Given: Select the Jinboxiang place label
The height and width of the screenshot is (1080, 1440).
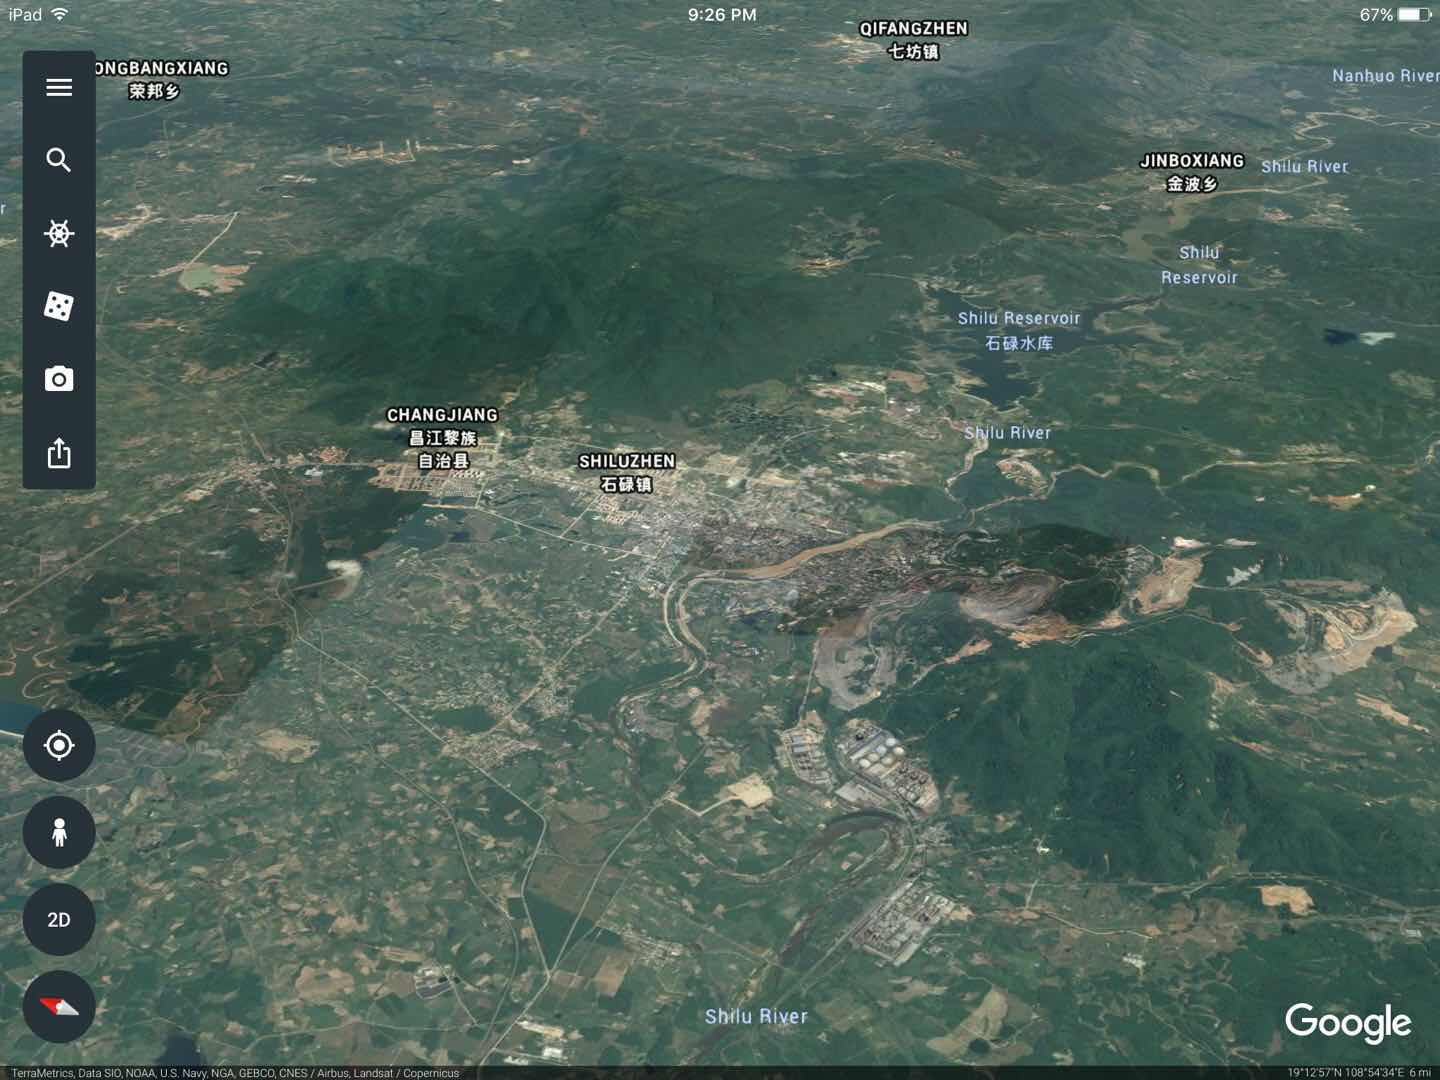Looking at the screenshot, I should (x=1192, y=172).
